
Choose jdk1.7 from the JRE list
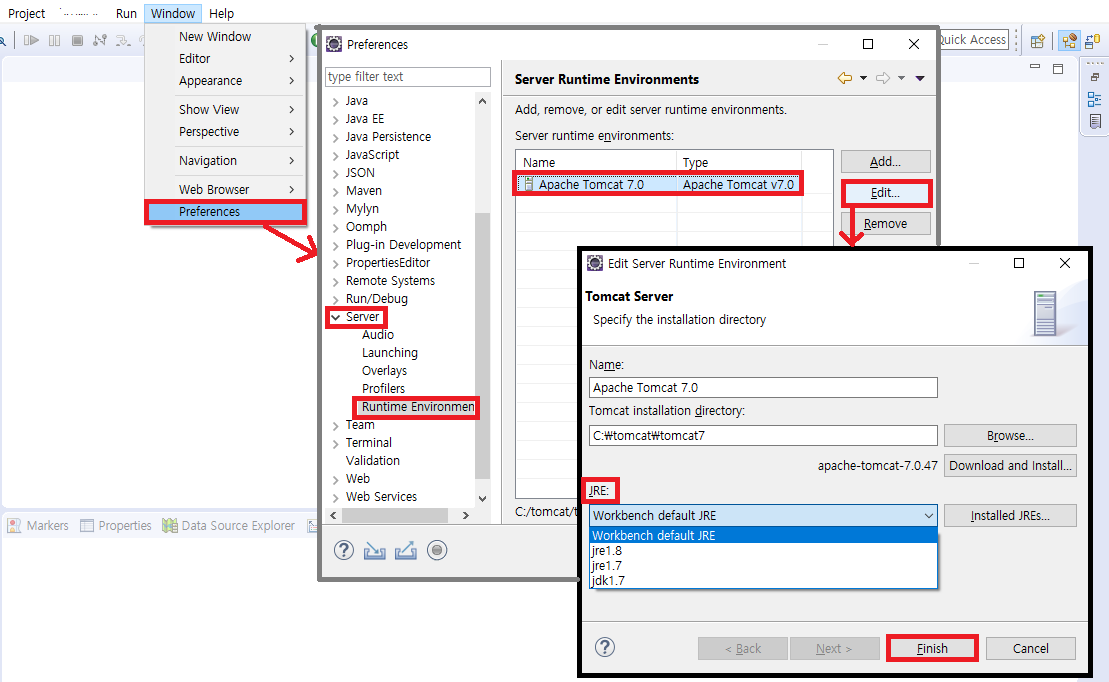coord(762,580)
